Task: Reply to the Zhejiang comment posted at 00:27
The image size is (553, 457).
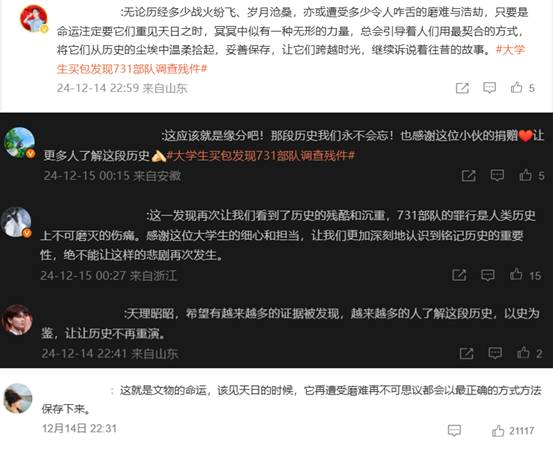Action: pos(488,275)
